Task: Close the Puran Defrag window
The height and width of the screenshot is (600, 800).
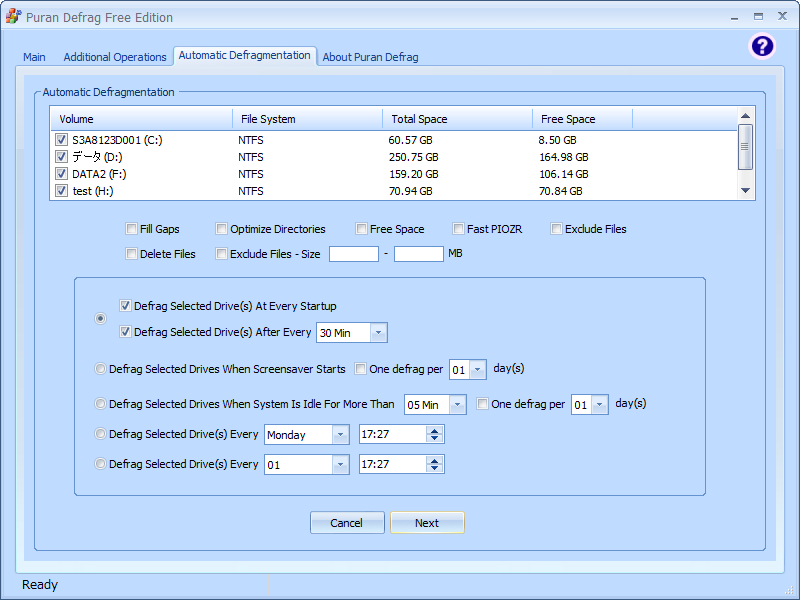Action: pos(782,16)
